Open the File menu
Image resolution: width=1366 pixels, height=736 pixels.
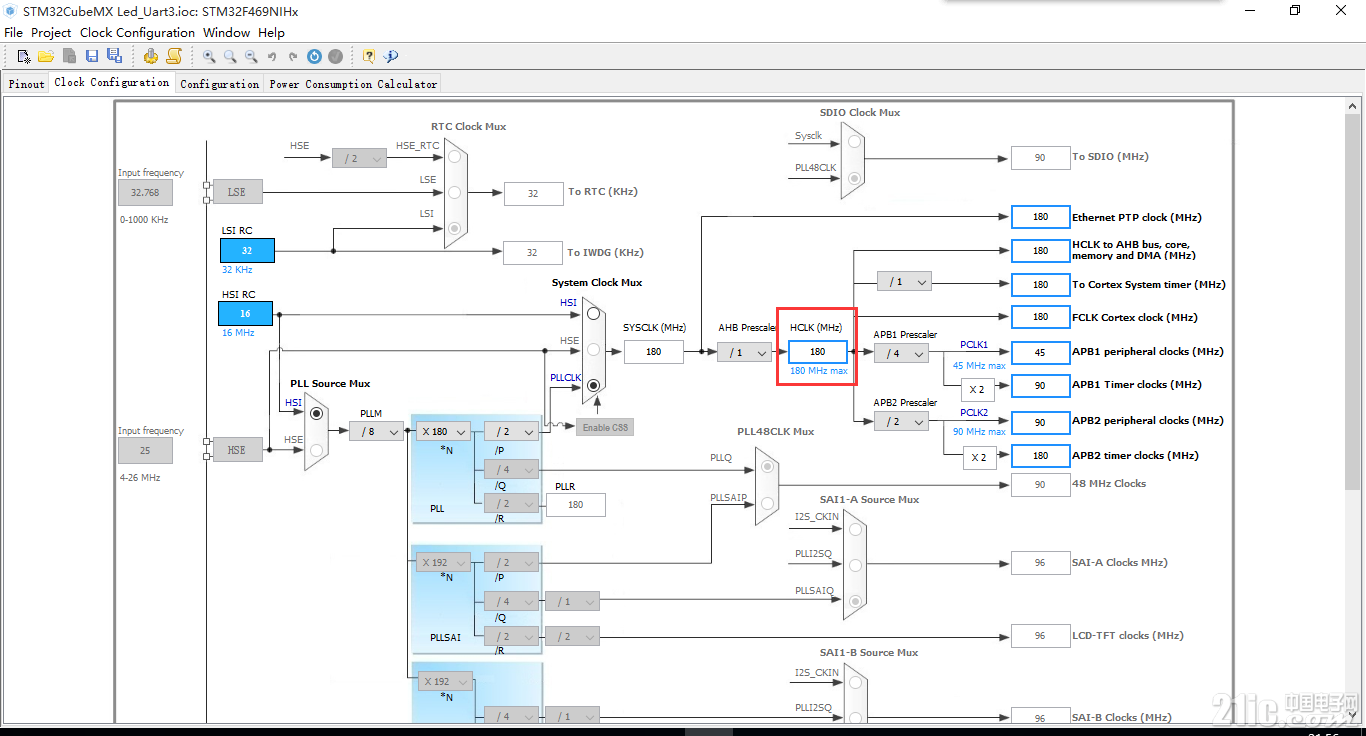tap(13, 32)
